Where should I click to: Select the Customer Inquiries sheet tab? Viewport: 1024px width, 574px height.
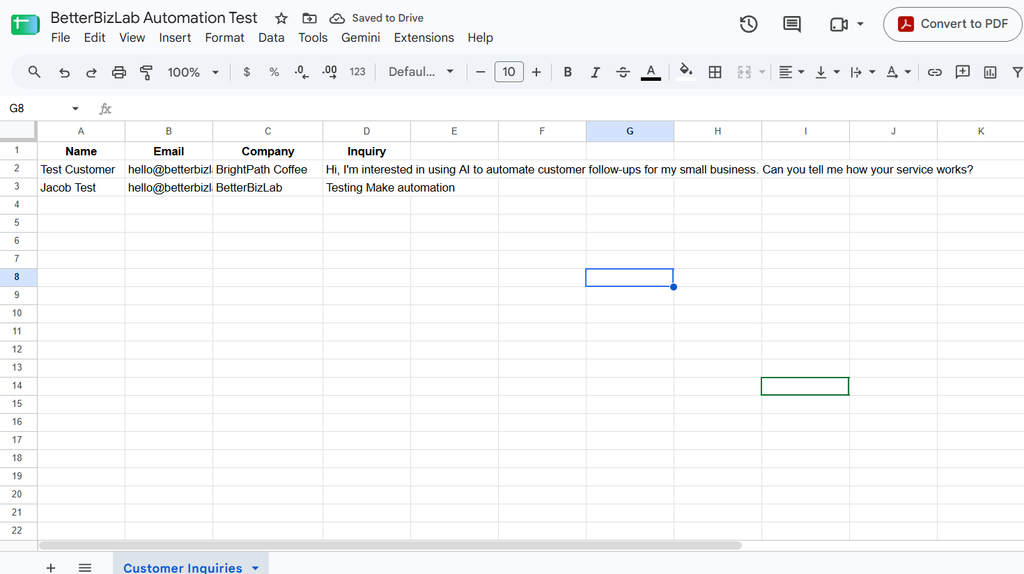point(183,567)
